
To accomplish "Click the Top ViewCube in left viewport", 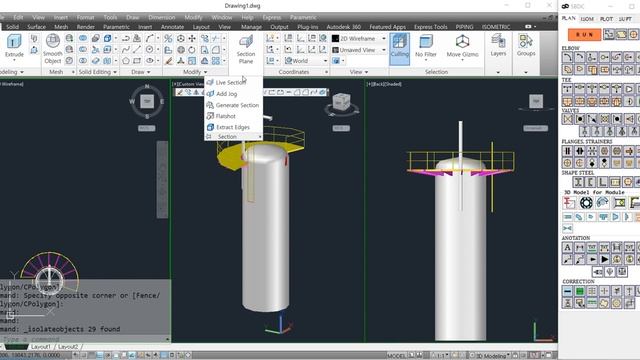I will pyautogui.click(x=147, y=101).
